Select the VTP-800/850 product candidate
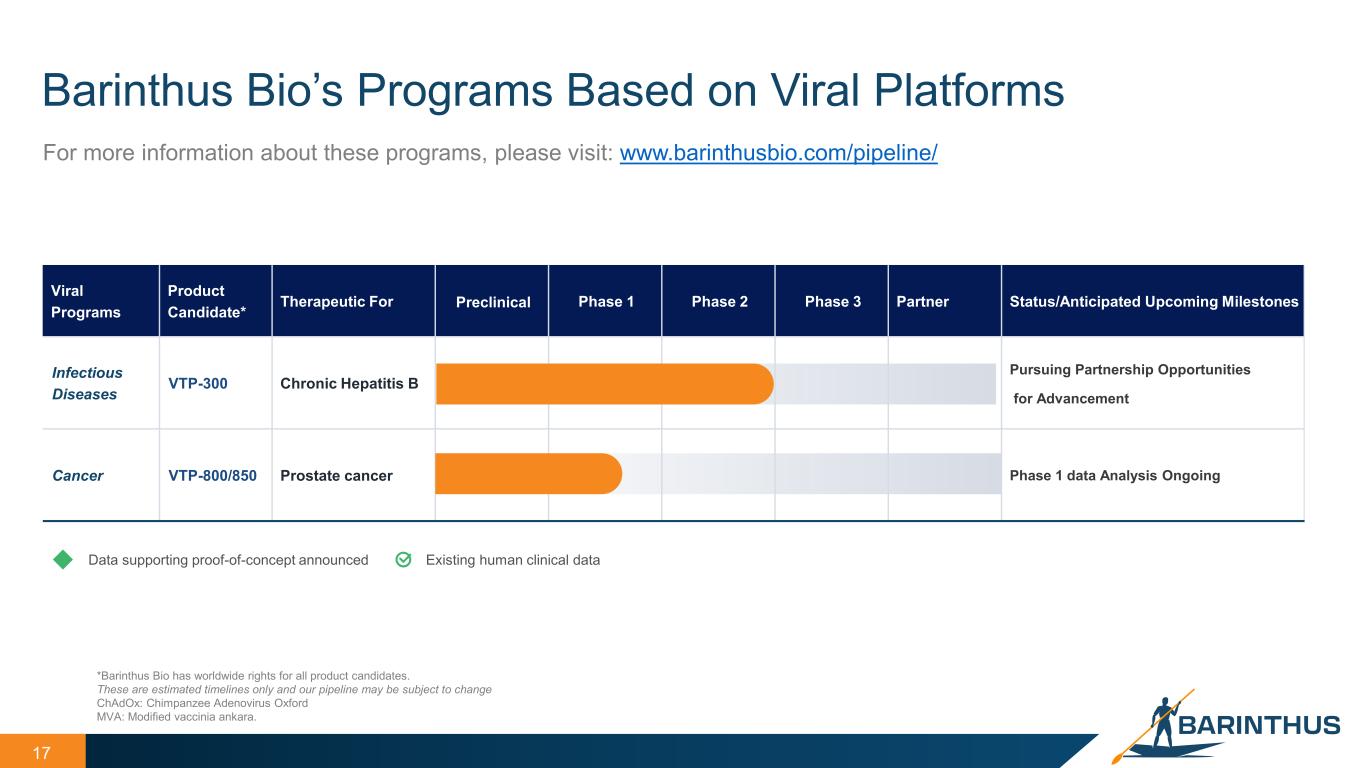Screen dimensions: 1365x768 pos(212,476)
